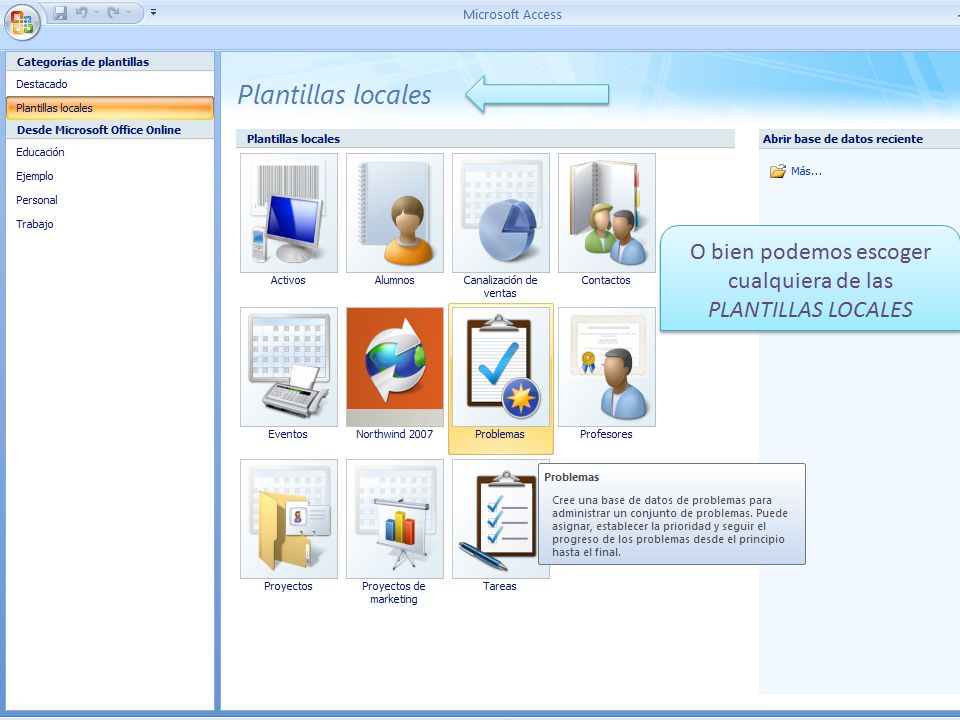Open Educación templates category
This screenshot has width=960, height=720.
(x=110, y=152)
